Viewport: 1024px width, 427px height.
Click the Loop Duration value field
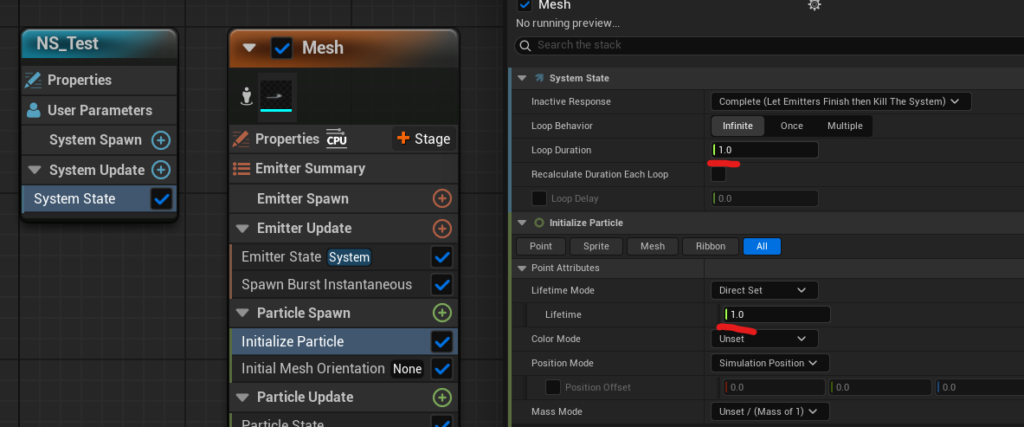point(765,150)
